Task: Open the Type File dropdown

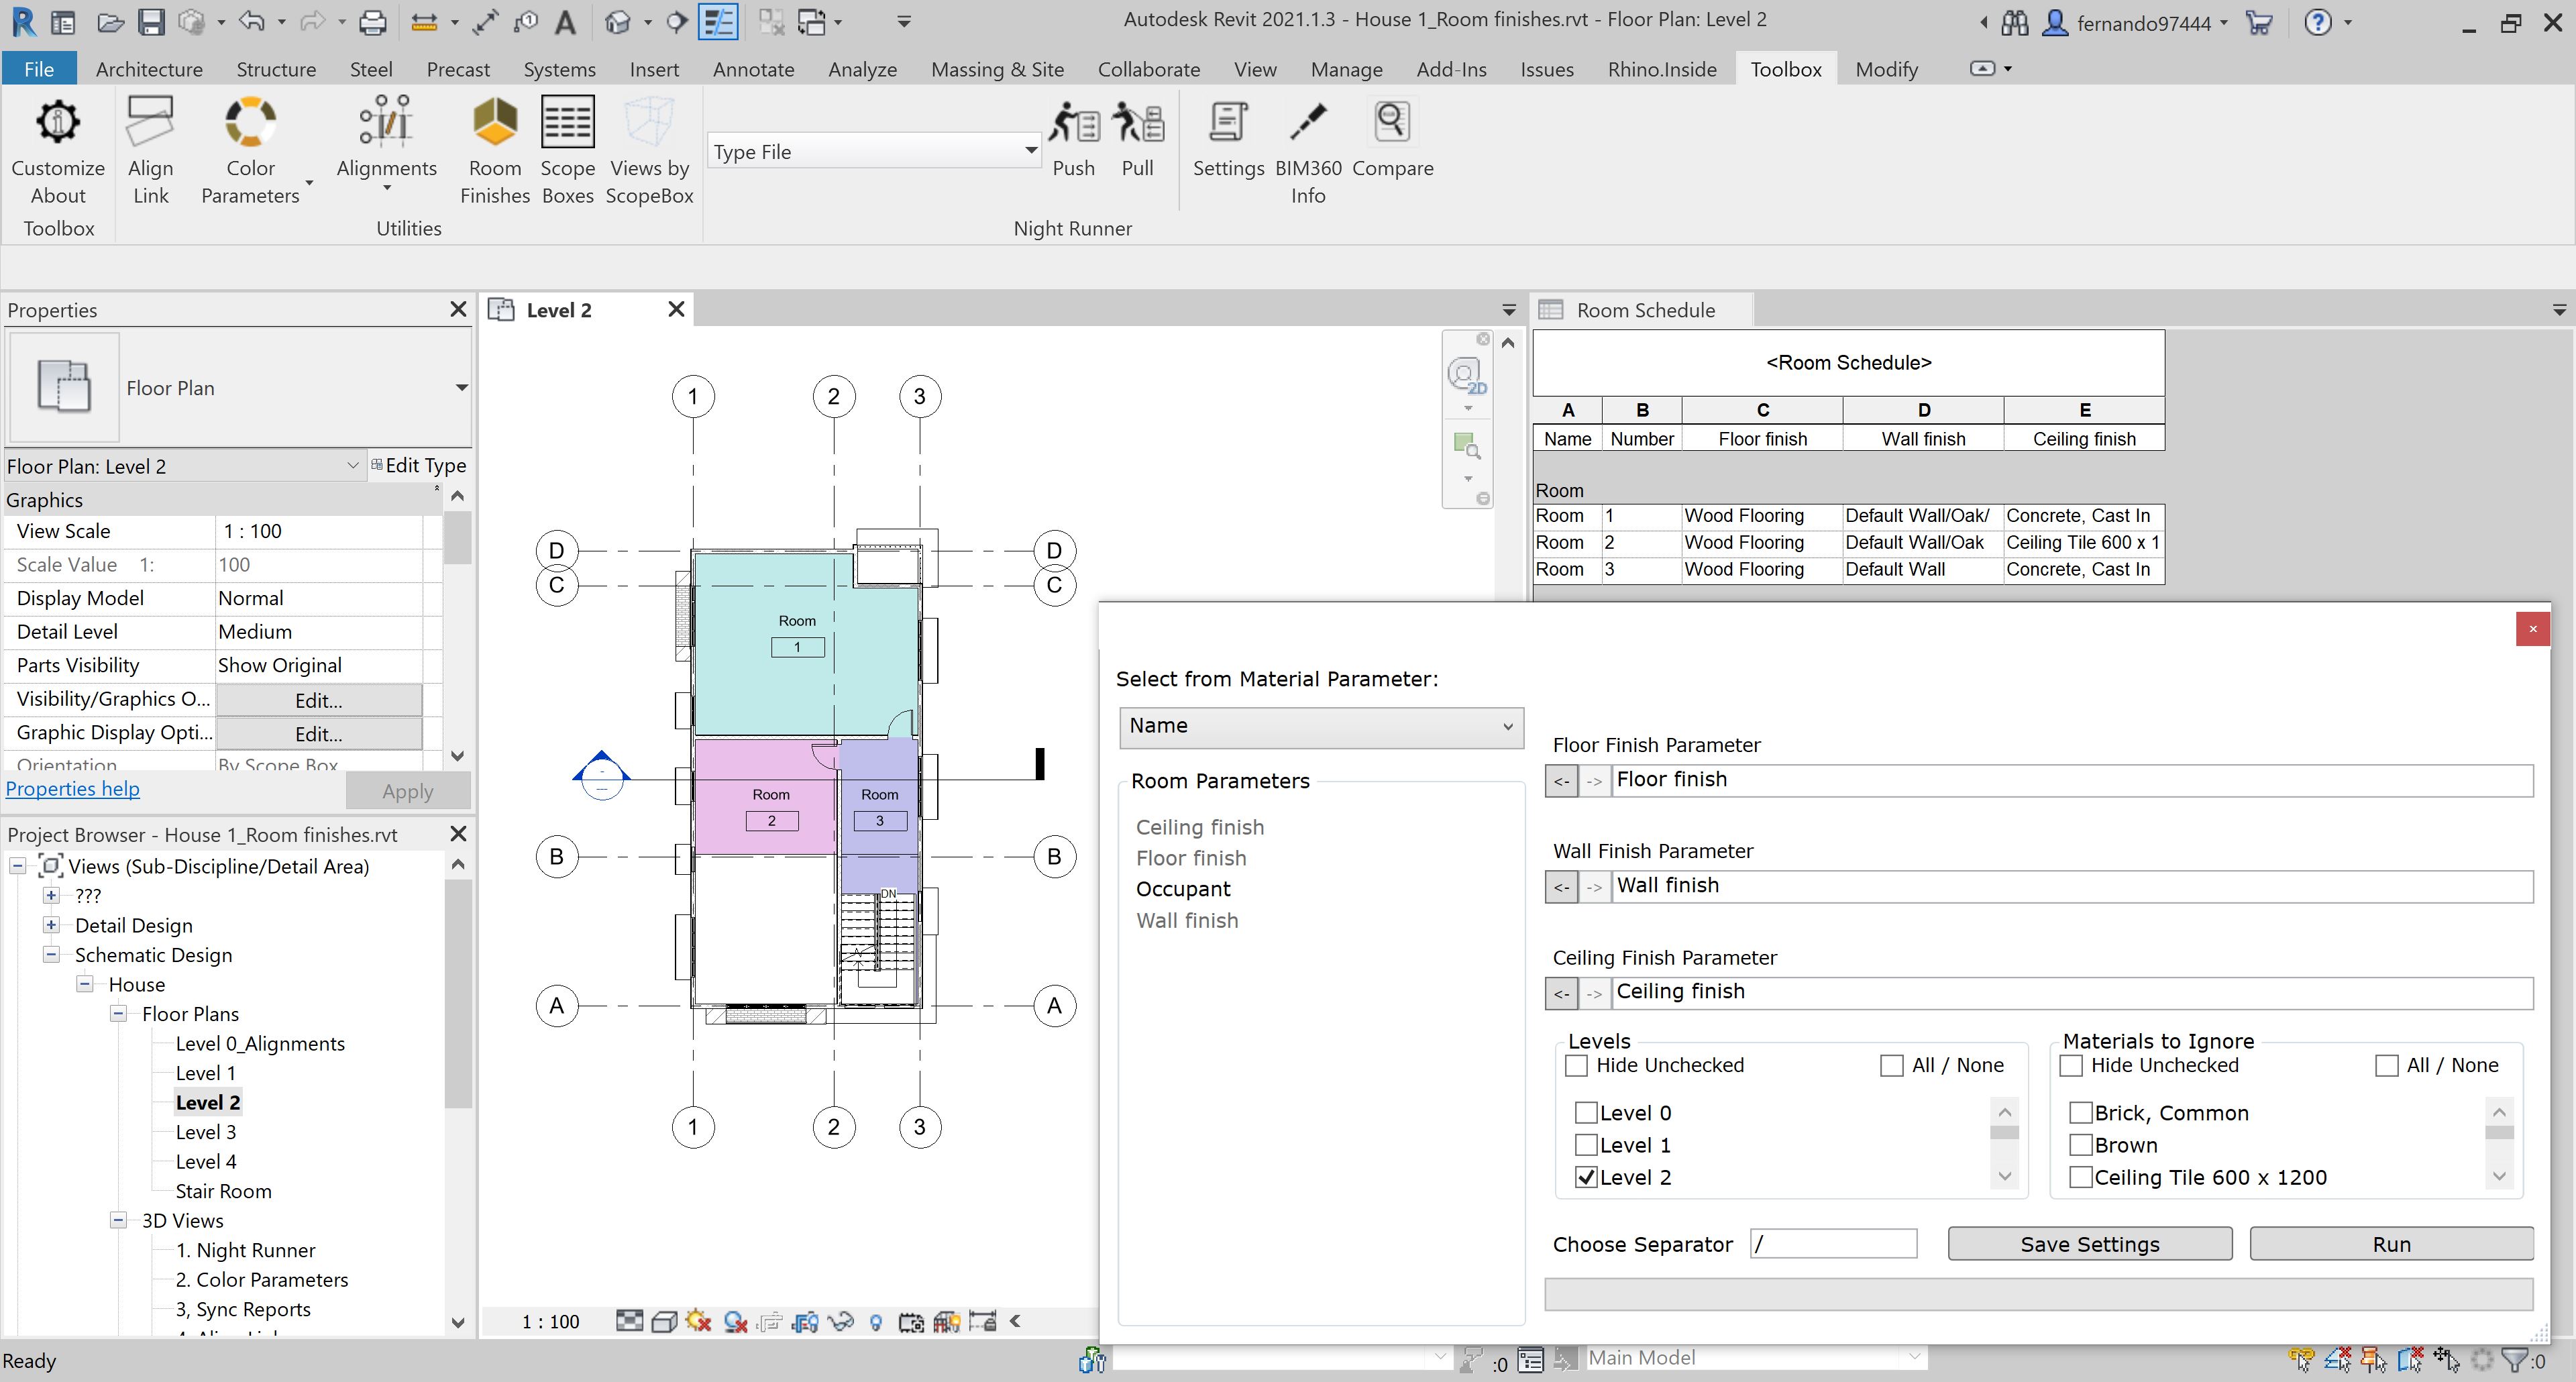Action: pos(874,152)
